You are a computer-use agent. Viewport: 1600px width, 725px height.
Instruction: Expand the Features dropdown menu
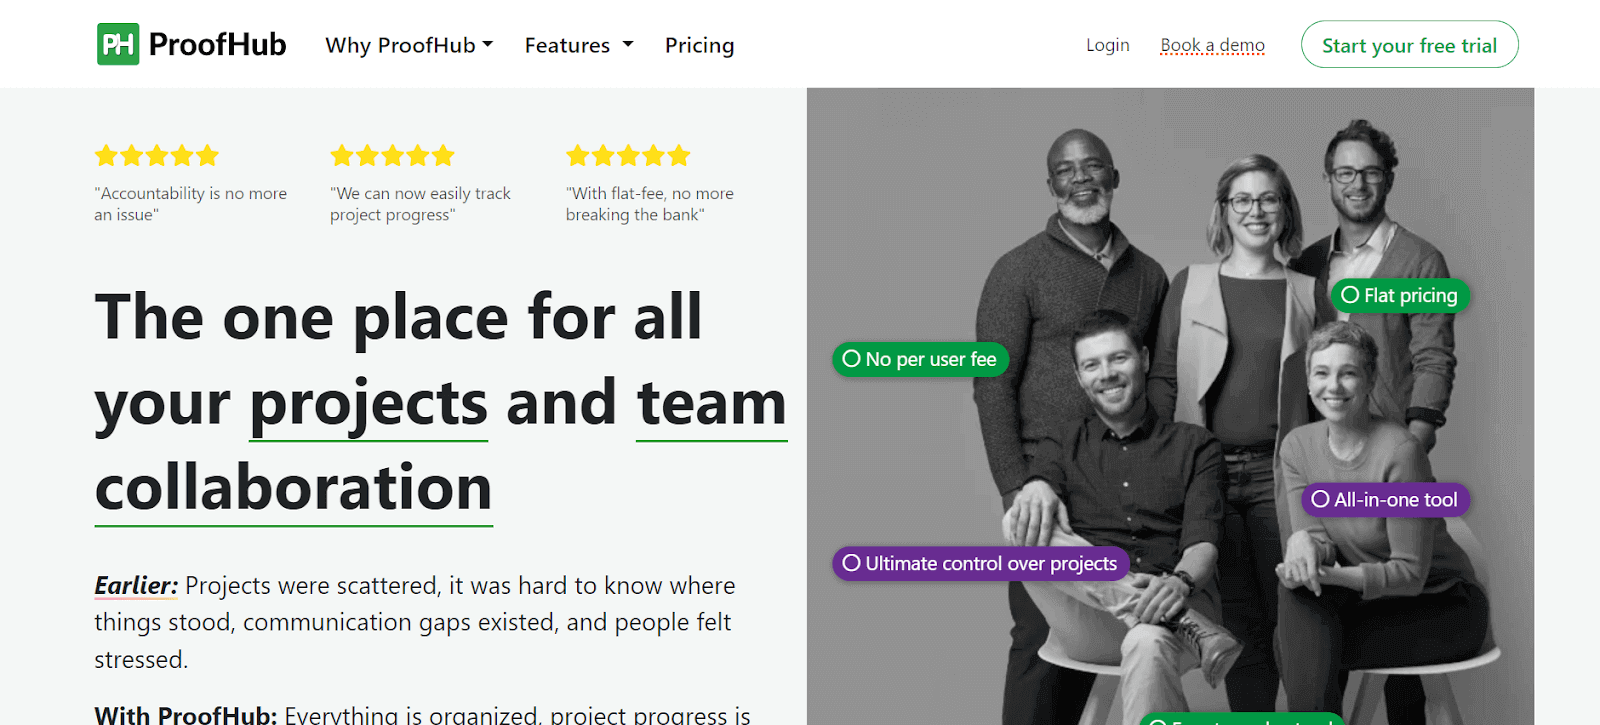(579, 45)
